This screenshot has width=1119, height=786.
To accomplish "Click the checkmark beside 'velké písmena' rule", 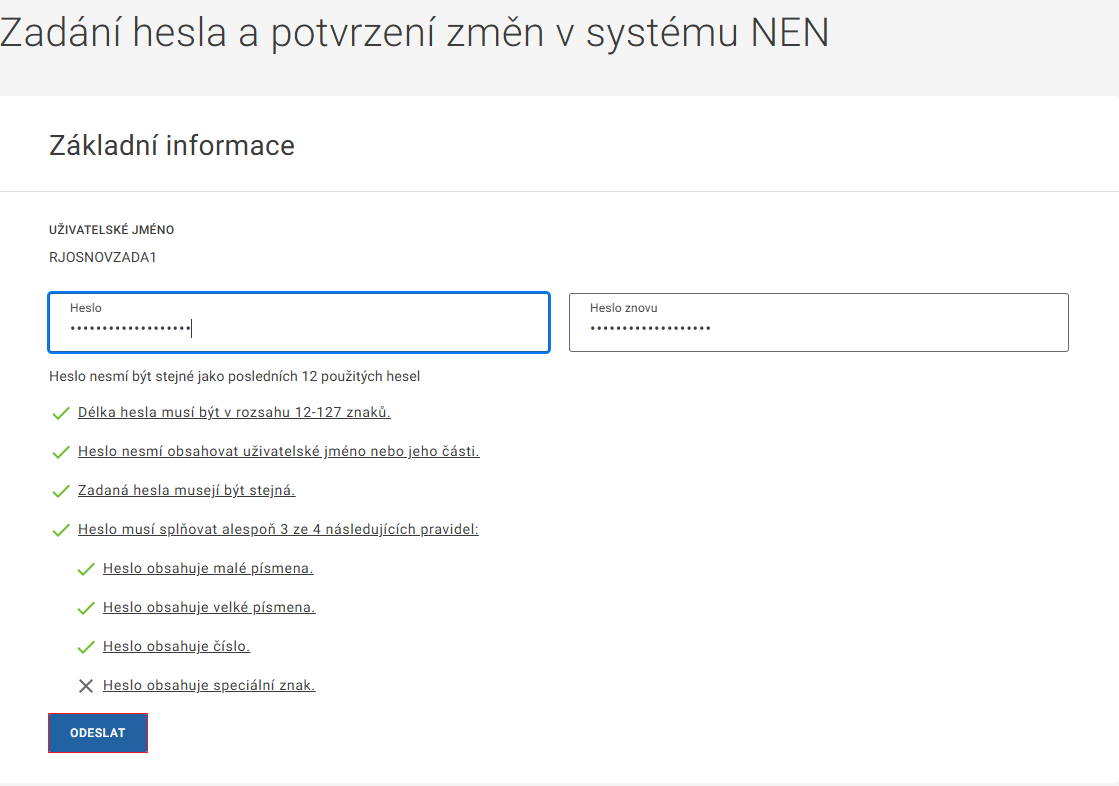I will (x=85, y=608).
